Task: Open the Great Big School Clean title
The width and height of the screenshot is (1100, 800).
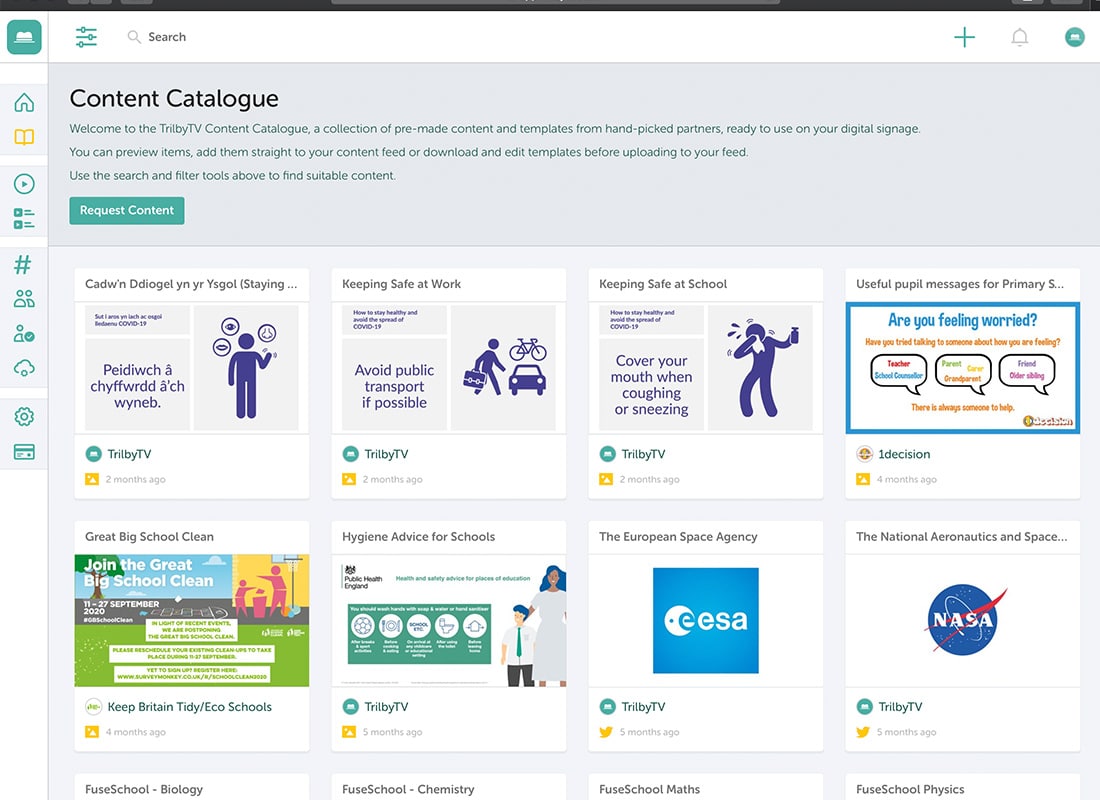Action: point(149,536)
